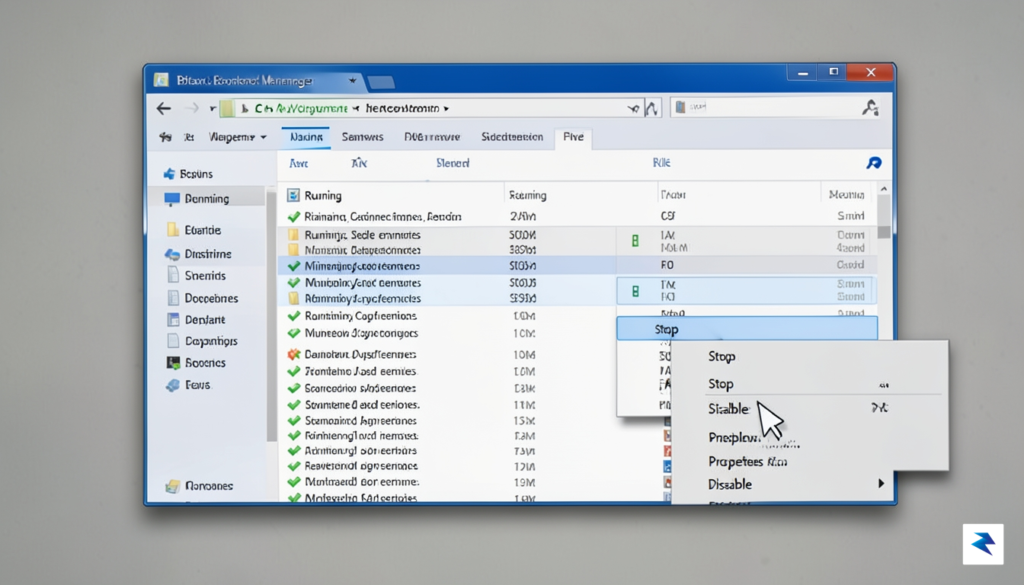Click the 'Slenerd' link under the tabs
This screenshot has width=1024, height=585.
pyautogui.click(x=453, y=163)
